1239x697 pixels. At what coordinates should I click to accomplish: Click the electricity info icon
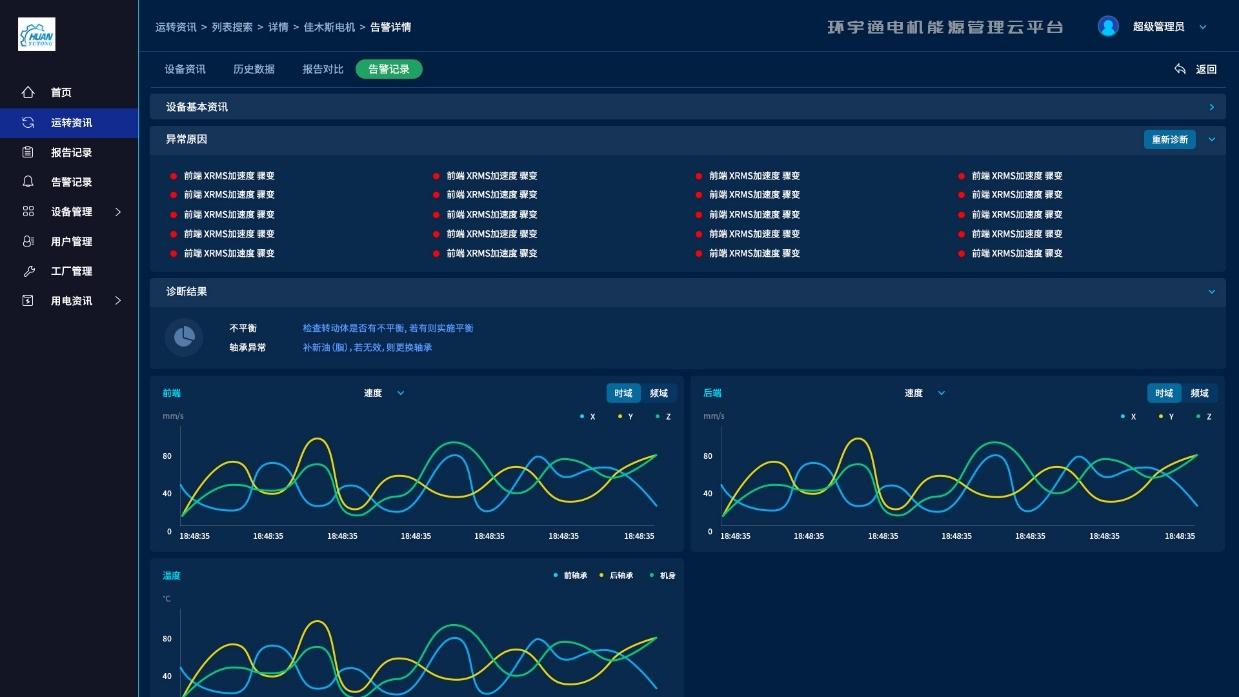[28, 300]
